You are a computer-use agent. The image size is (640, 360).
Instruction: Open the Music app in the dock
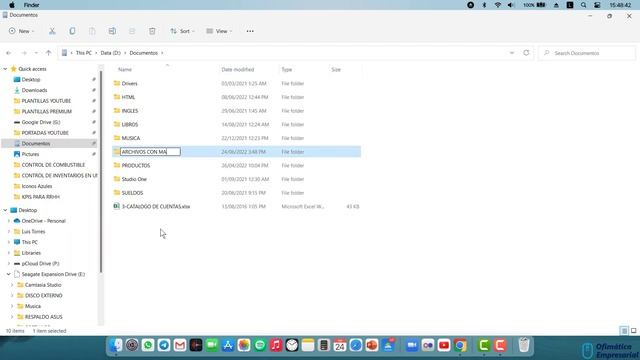click(276, 345)
